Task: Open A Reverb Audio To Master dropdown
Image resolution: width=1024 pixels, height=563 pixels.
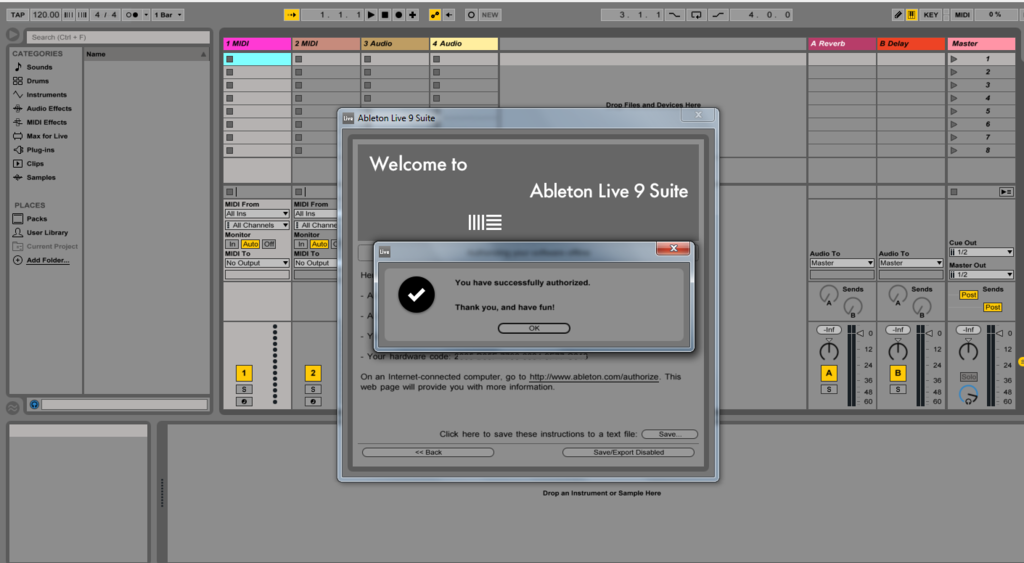Action: coord(842,263)
